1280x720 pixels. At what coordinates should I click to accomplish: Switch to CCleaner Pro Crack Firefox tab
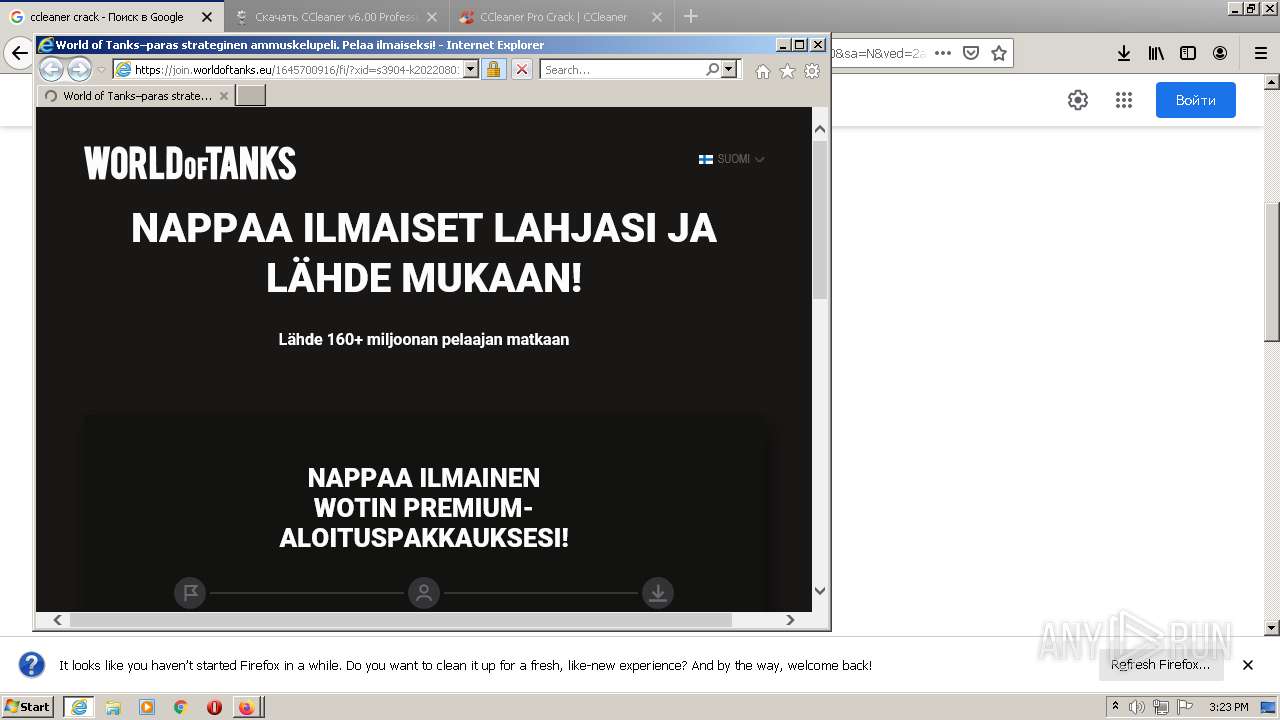[x=562, y=17]
